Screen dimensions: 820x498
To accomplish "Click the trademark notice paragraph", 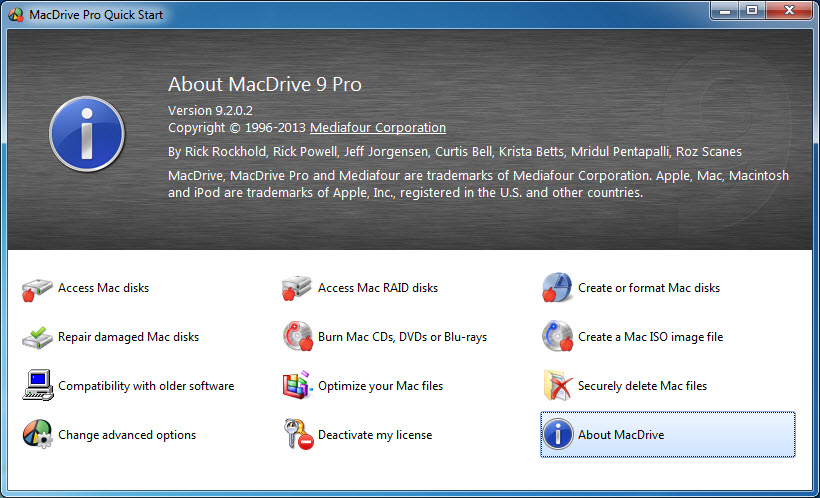I will tap(478, 184).
